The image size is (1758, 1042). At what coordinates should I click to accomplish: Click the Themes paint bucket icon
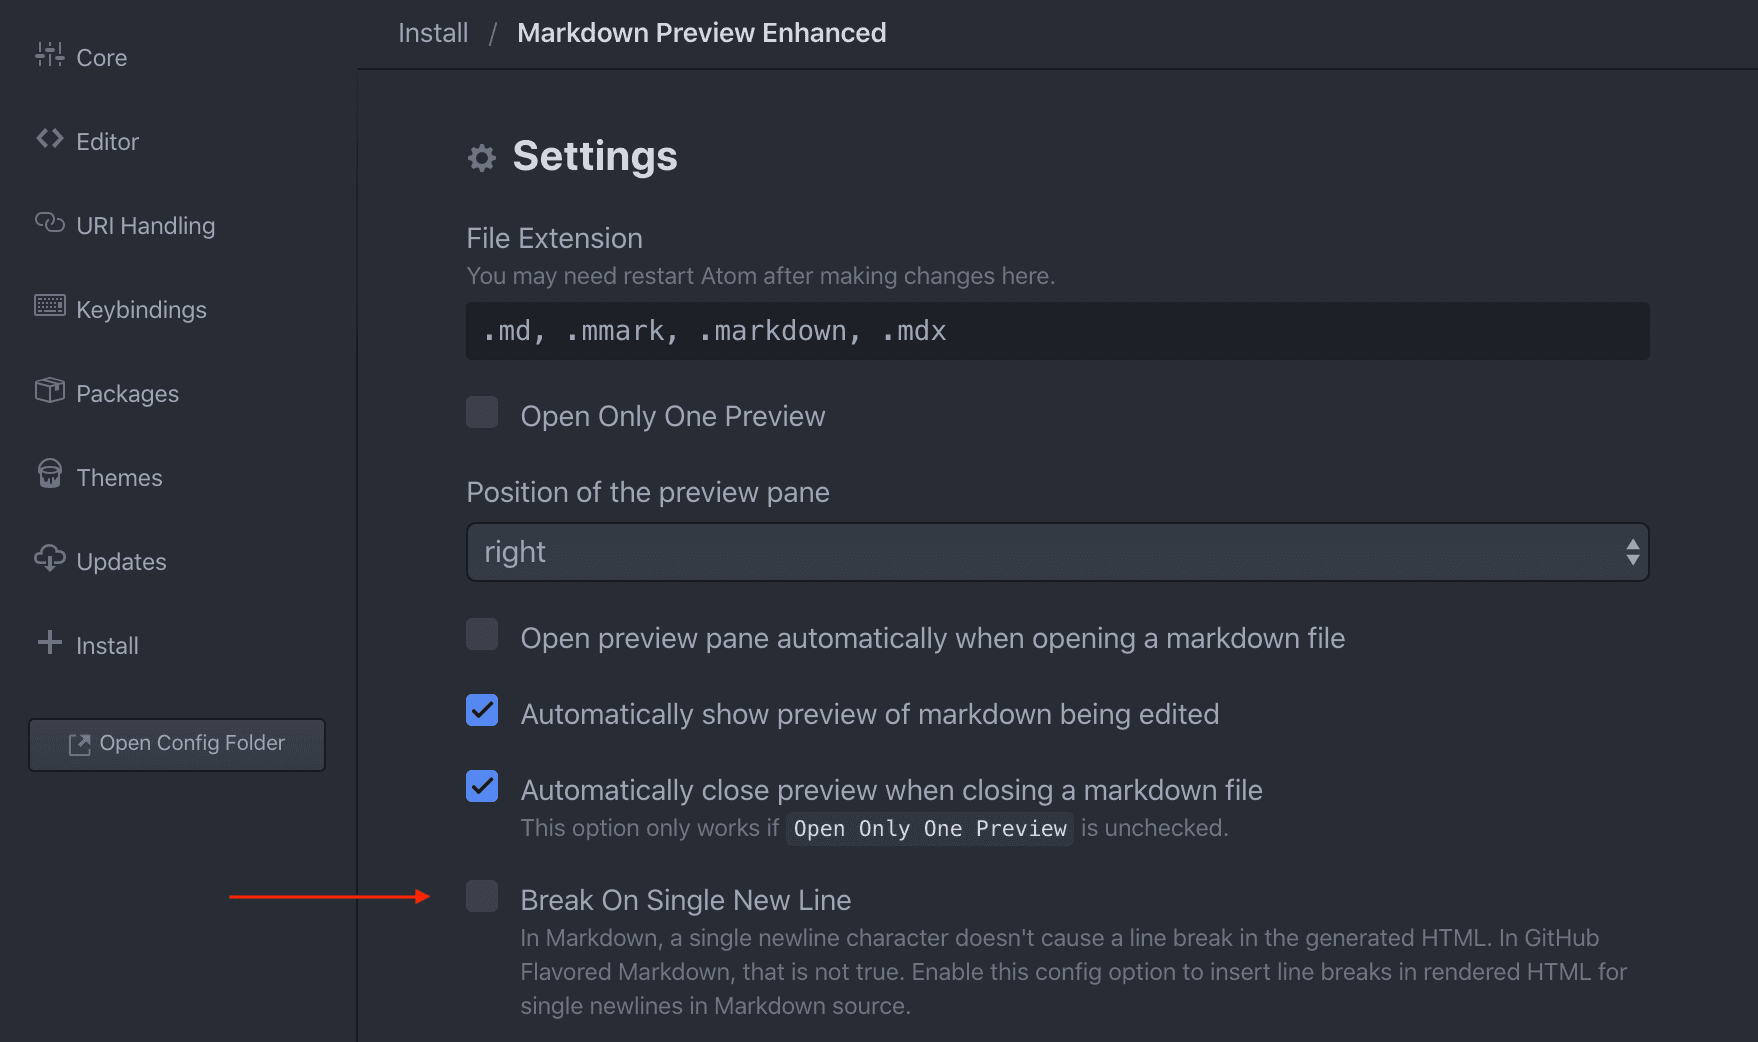click(x=49, y=474)
